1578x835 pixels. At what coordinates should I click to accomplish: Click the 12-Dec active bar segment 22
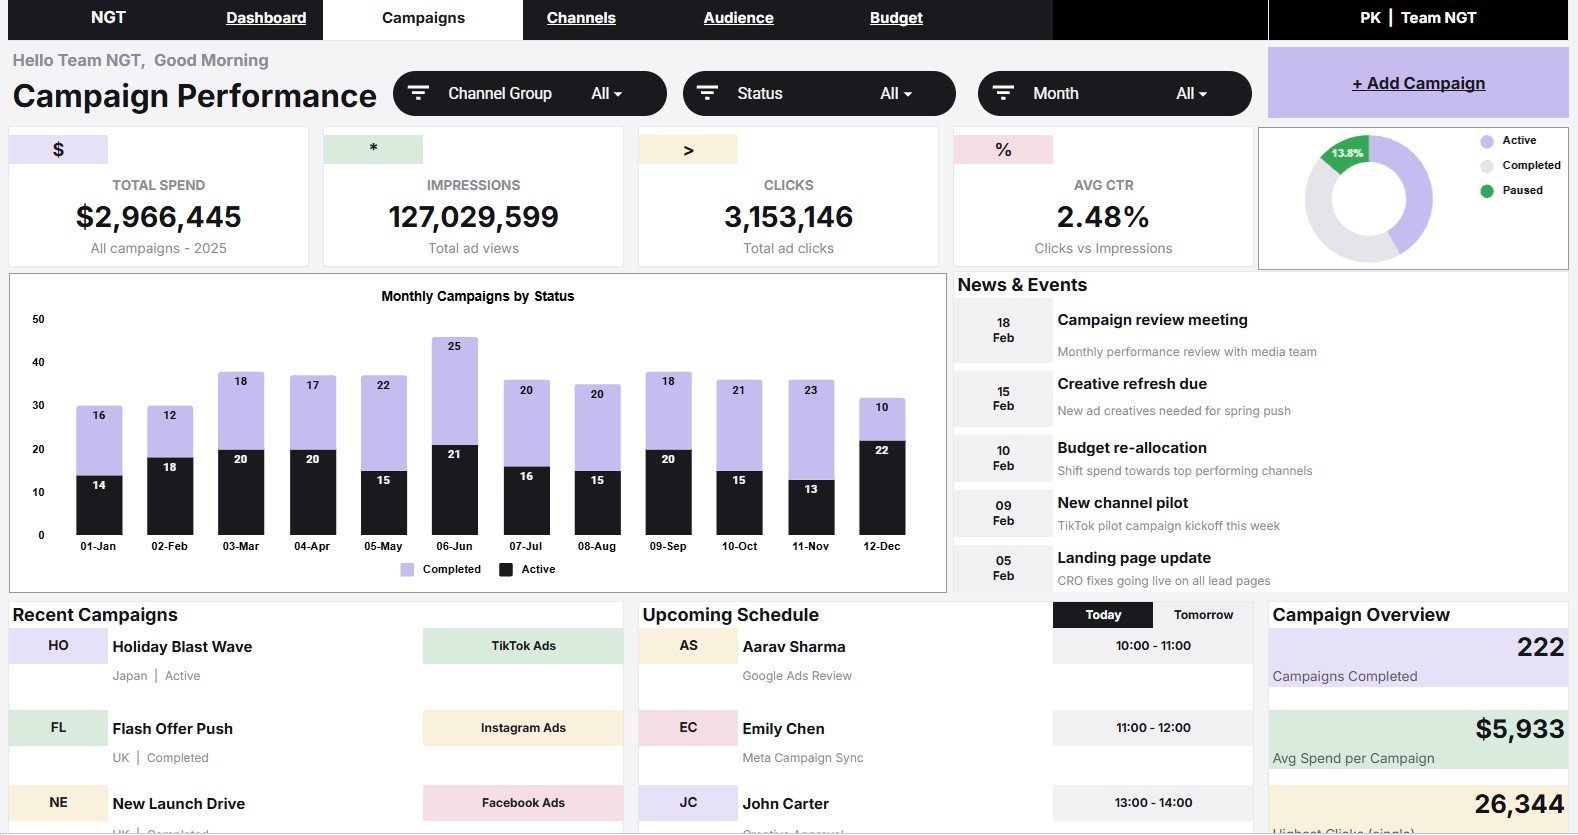(x=882, y=488)
